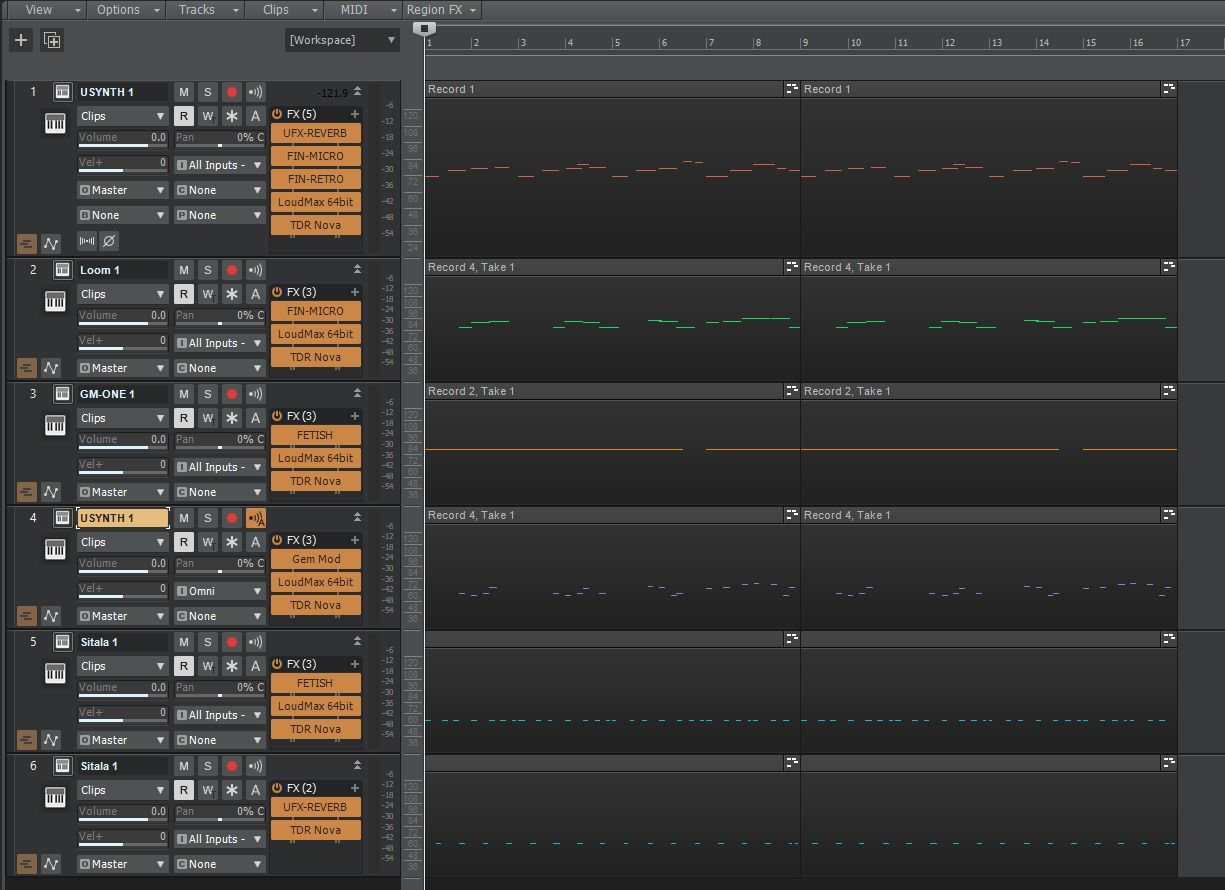Image resolution: width=1225 pixels, height=890 pixels.
Task: Open the Gem Mod effect on track 4
Action: pyautogui.click(x=315, y=559)
